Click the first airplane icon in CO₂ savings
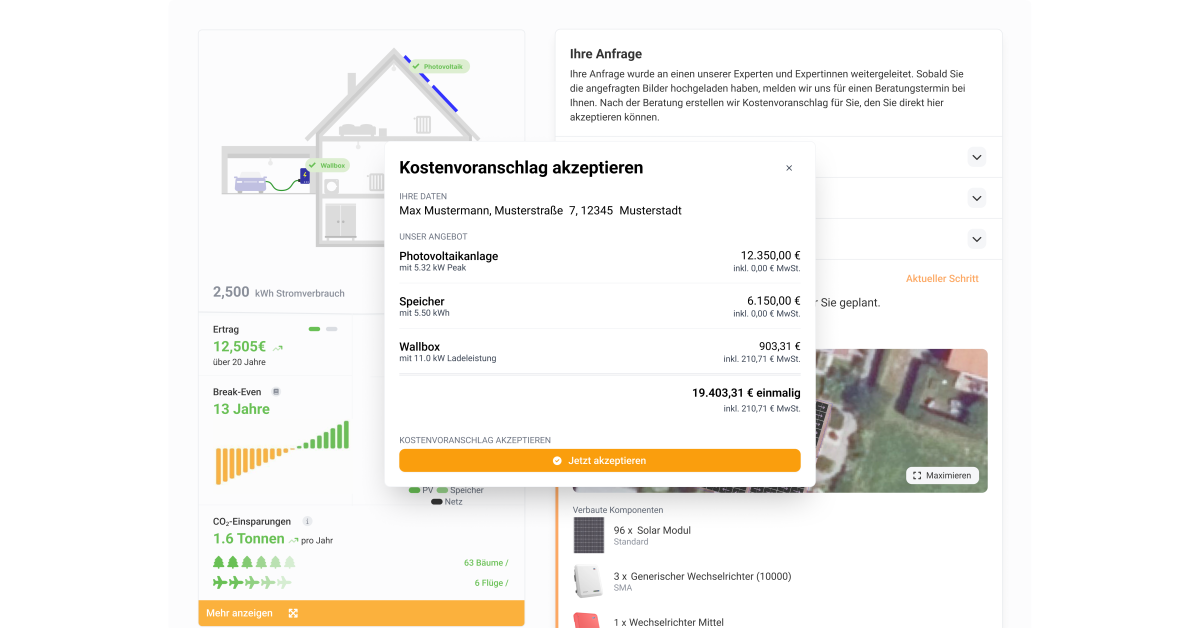This screenshot has width=1200, height=628. (220, 582)
